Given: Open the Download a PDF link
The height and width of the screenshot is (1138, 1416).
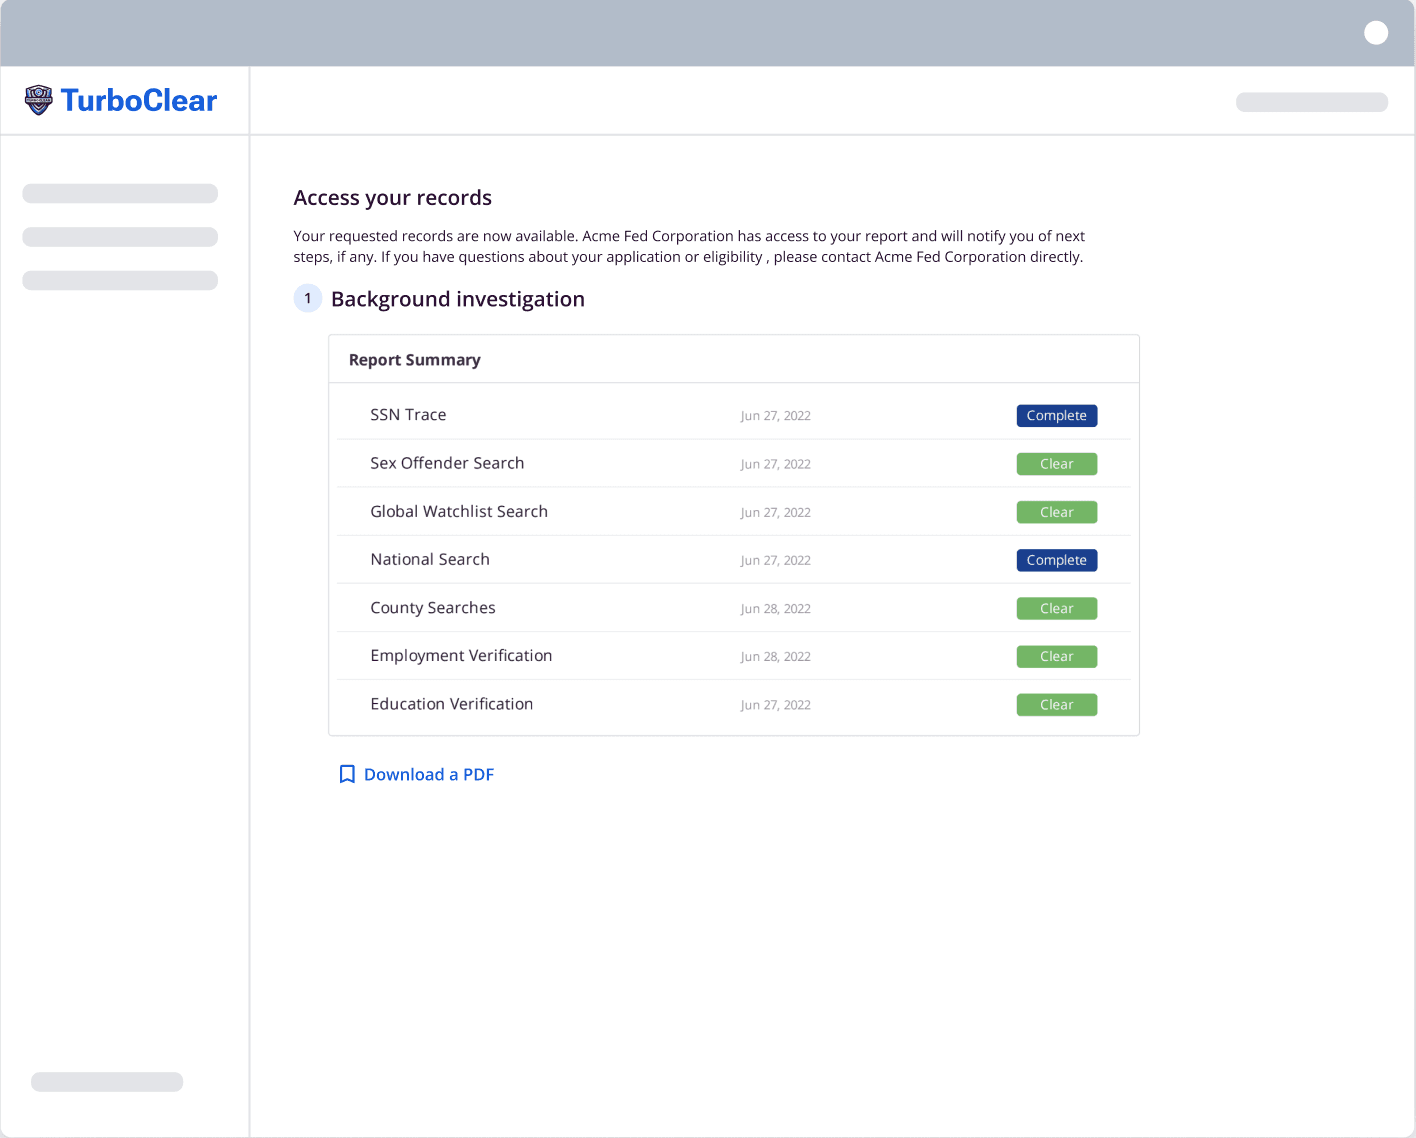Looking at the screenshot, I should click(428, 774).
